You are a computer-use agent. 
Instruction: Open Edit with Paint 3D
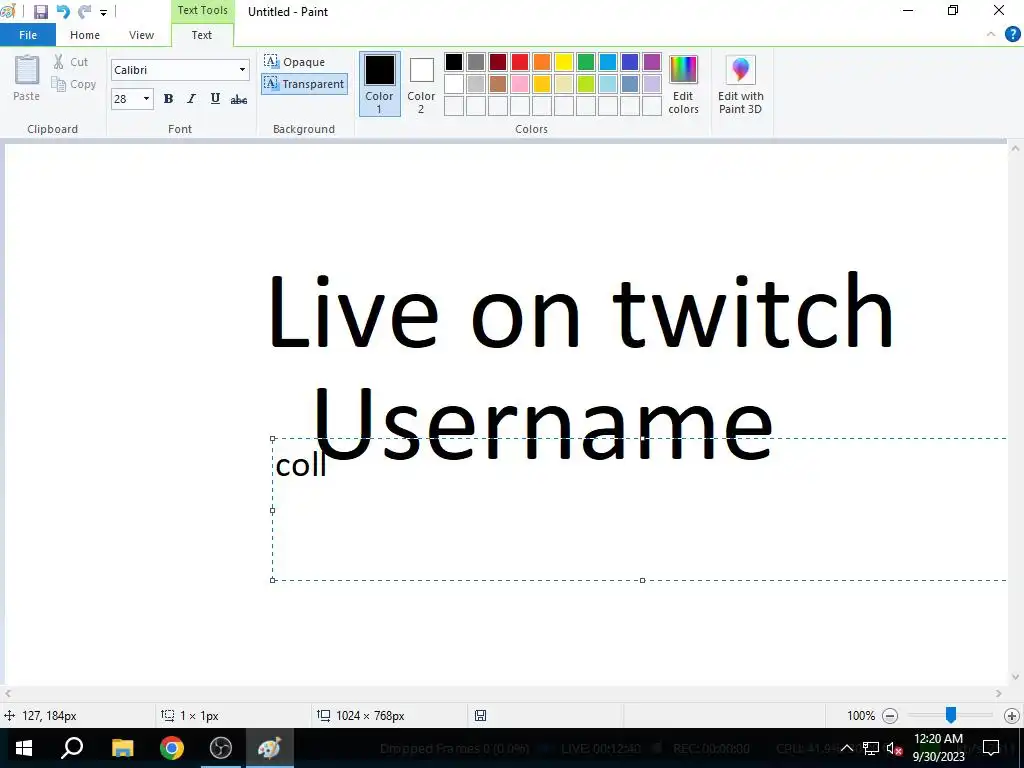(x=741, y=84)
